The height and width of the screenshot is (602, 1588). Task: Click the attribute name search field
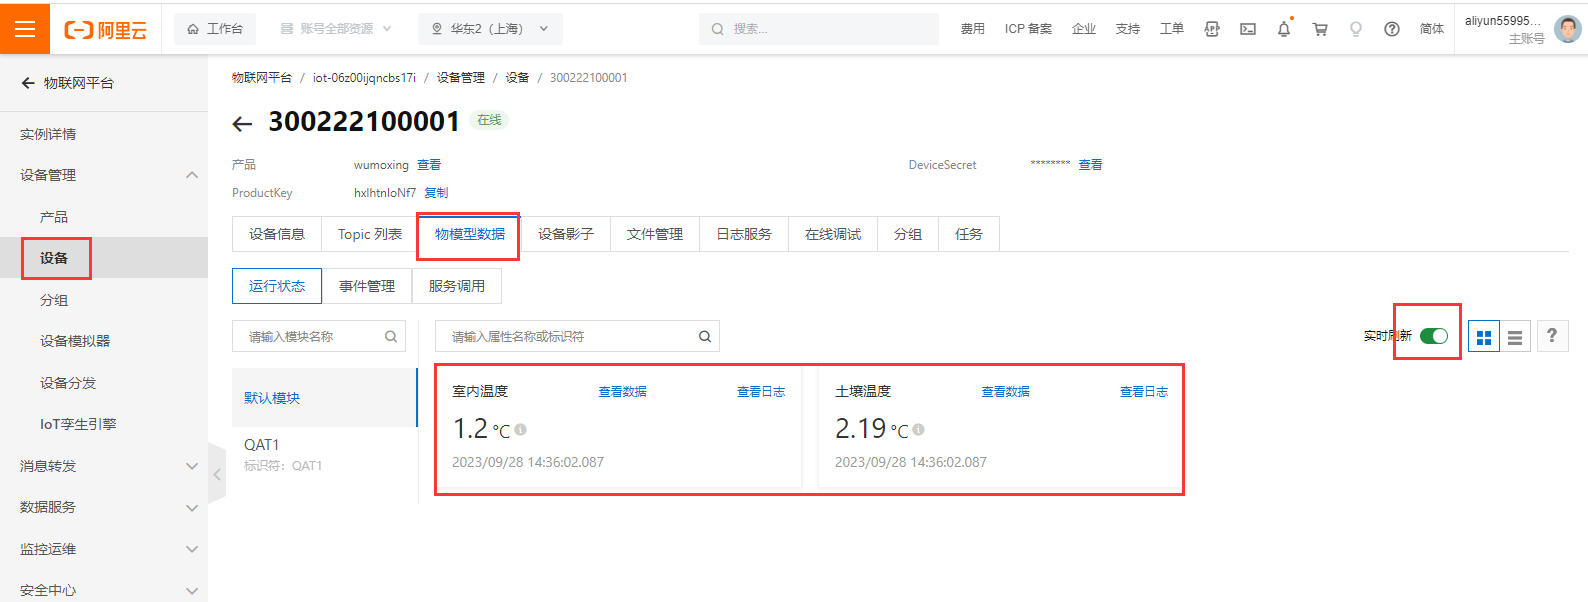coord(570,337)
